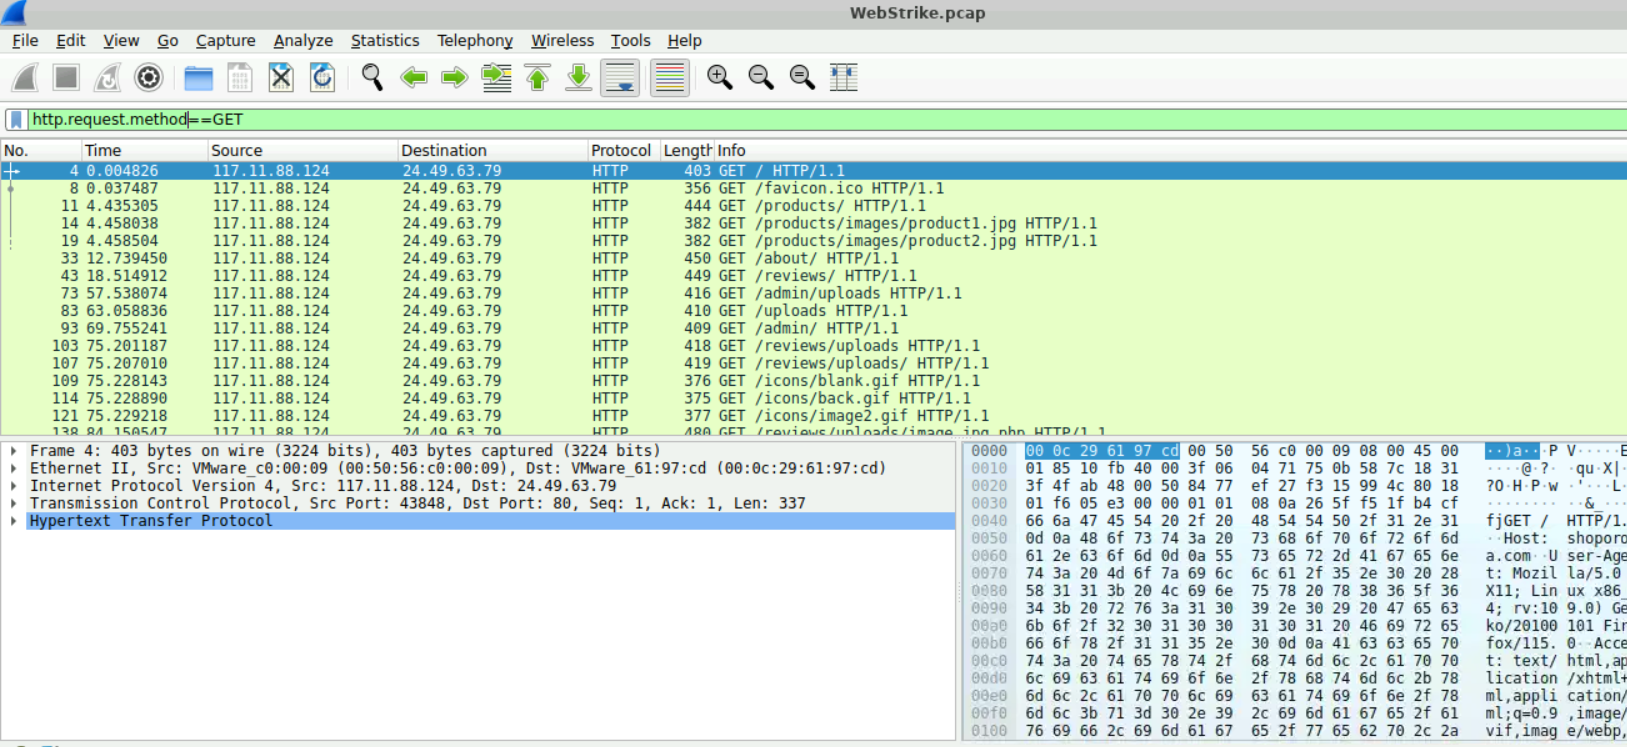Open the Analyze menu
The width and height of the screenshot is (1627, 747).
click(x=303, y=41)
